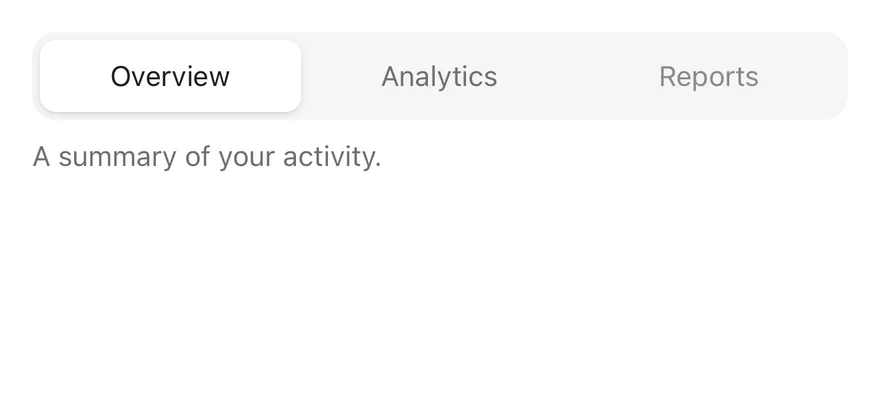
Task: Open the Reports tab
Action: pos(708,76)
